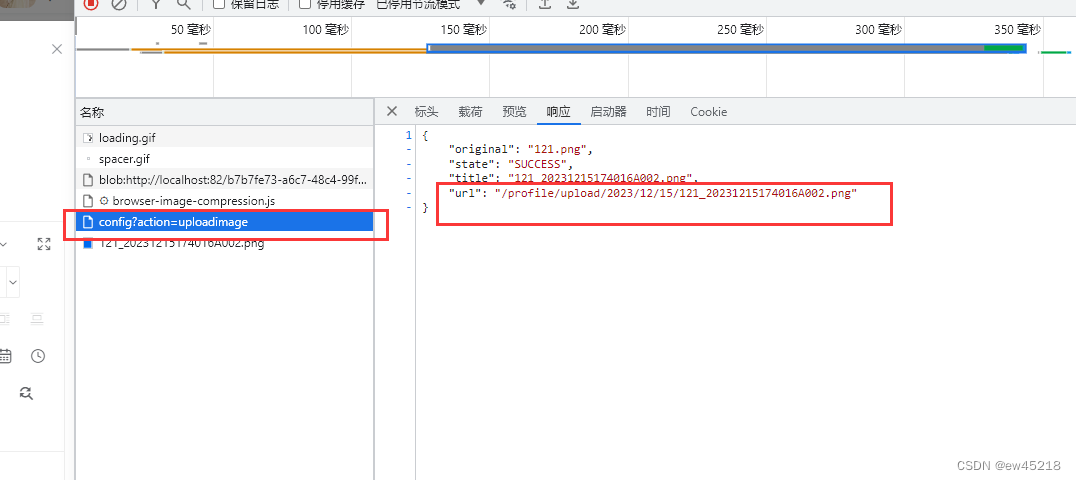This screenshot has width=1076, height=480.
Task: Click the "121.png" original value
Action: click(x=556, y=149)
